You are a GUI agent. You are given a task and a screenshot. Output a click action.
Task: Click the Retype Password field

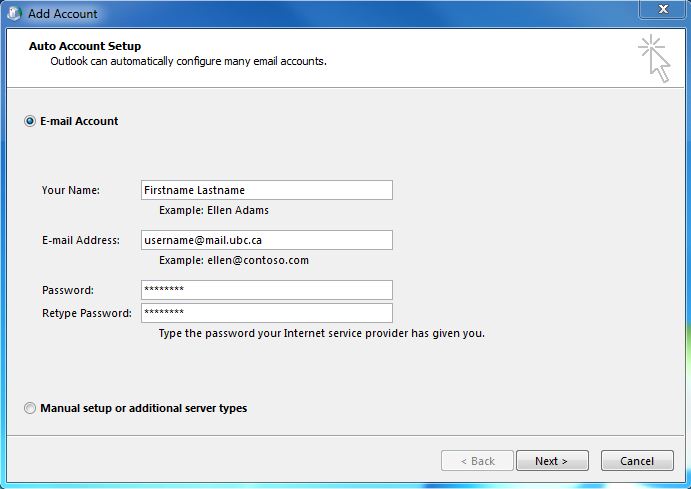[266, 313]
